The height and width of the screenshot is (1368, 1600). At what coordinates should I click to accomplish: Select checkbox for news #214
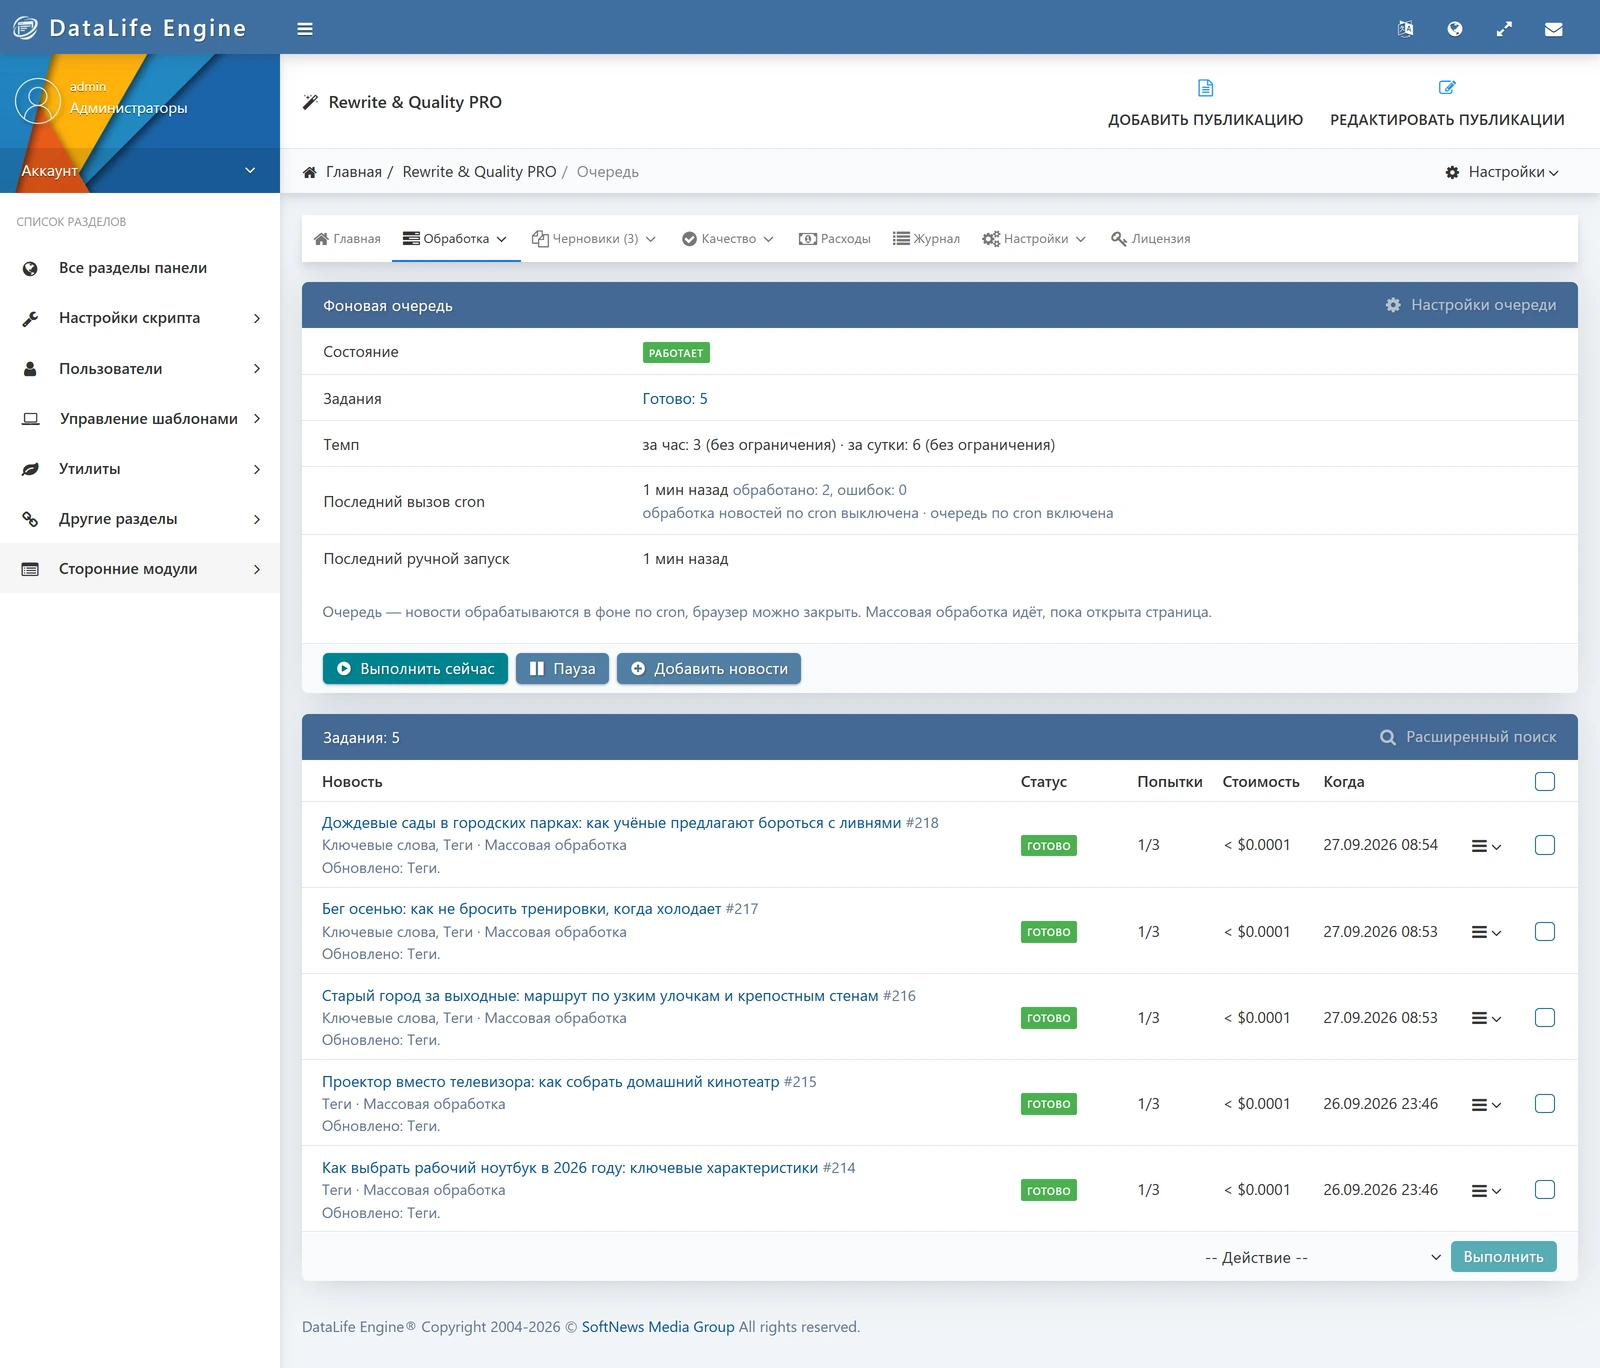[1545, 1189]
